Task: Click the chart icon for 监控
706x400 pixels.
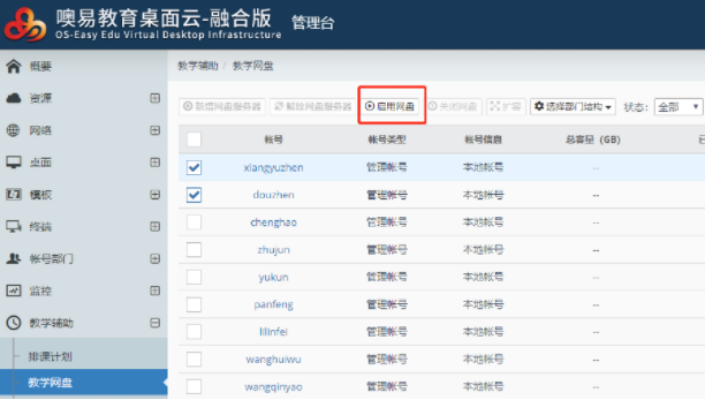Action: 14,290
